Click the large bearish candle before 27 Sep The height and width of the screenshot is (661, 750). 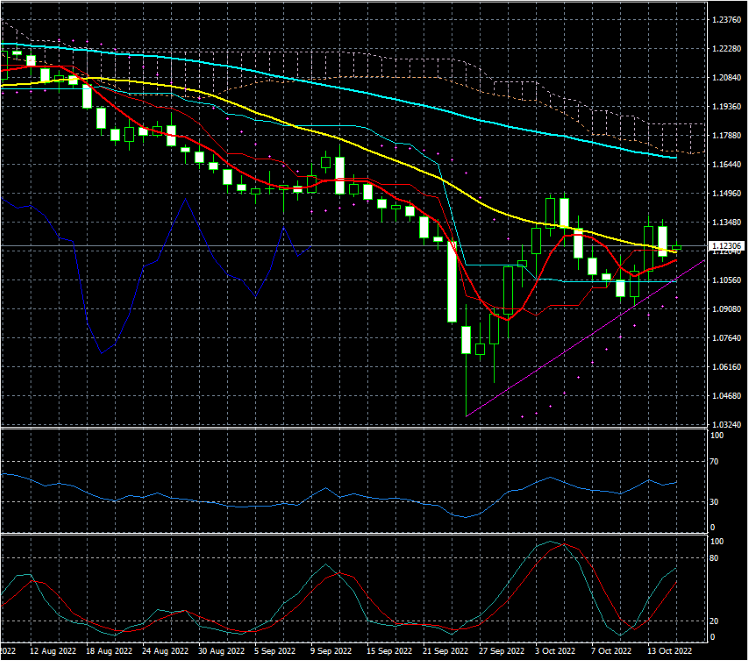tap(452, 282)
